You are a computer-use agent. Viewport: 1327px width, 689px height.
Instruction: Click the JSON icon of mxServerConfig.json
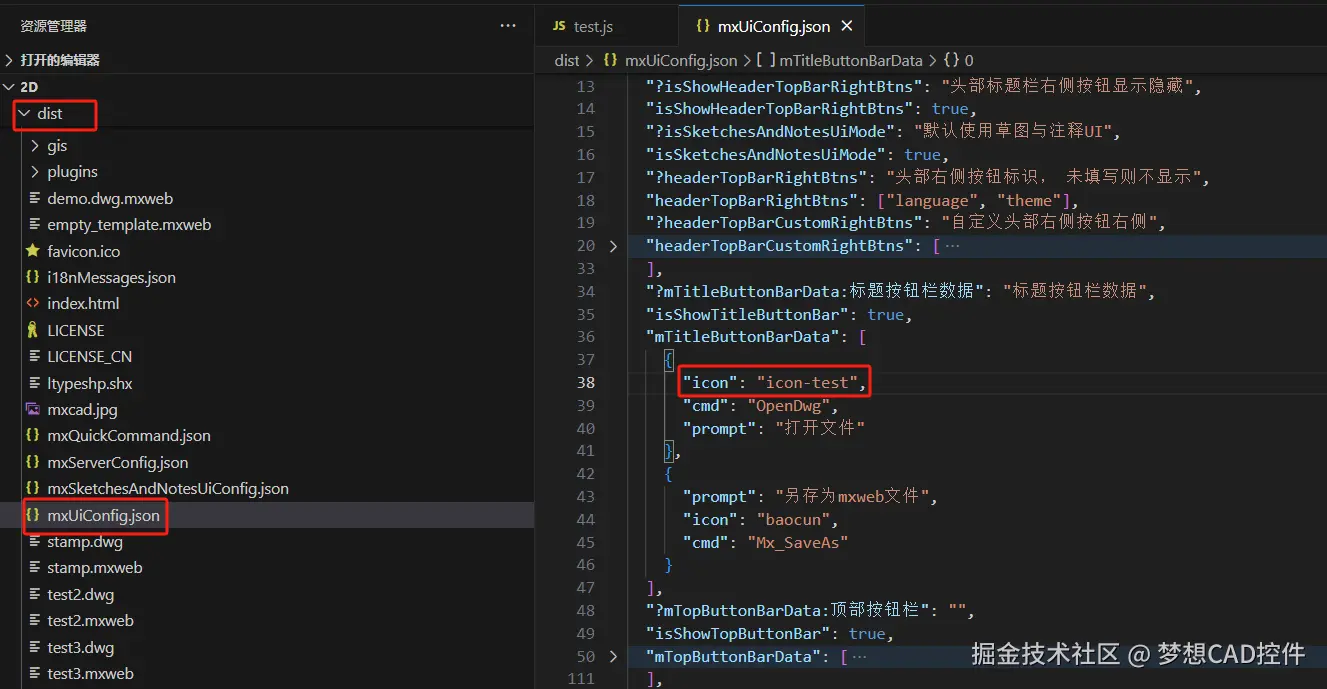(x=32, y=463)
